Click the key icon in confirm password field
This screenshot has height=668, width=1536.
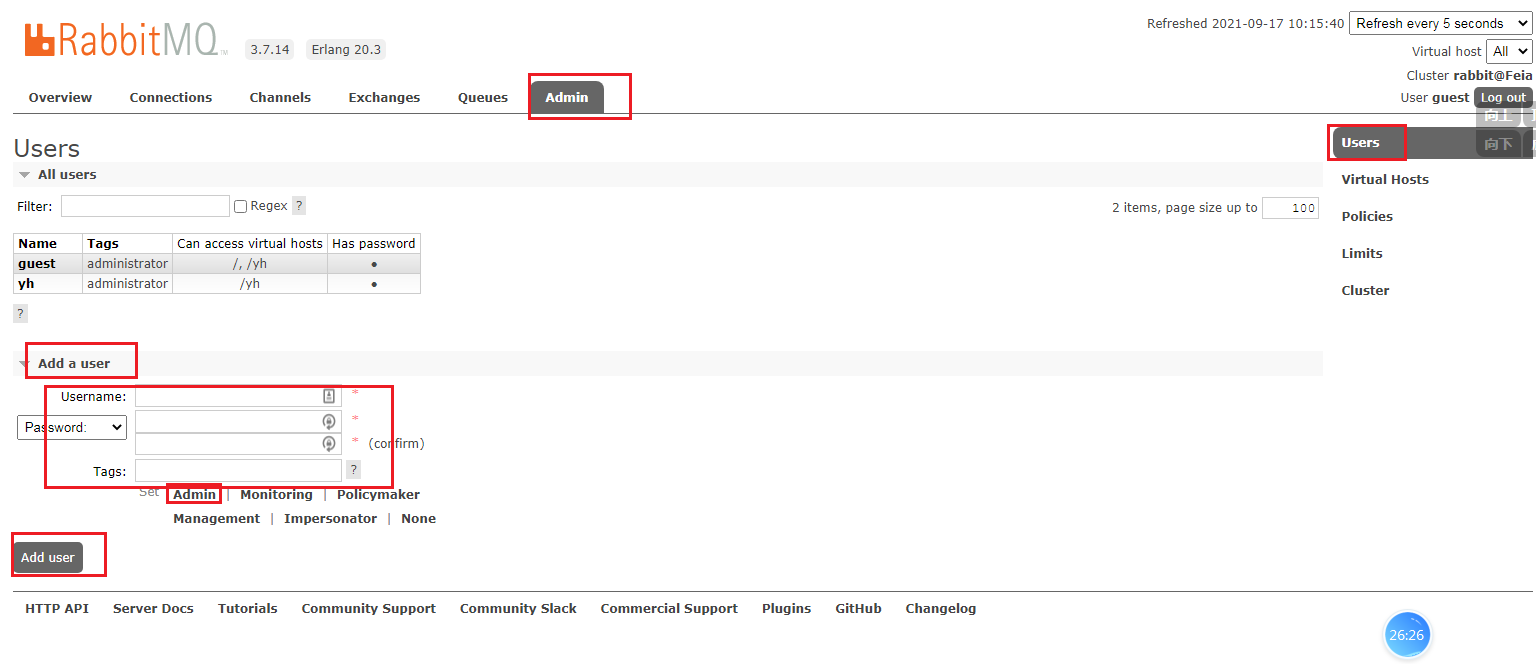click(x=328, y=443)
